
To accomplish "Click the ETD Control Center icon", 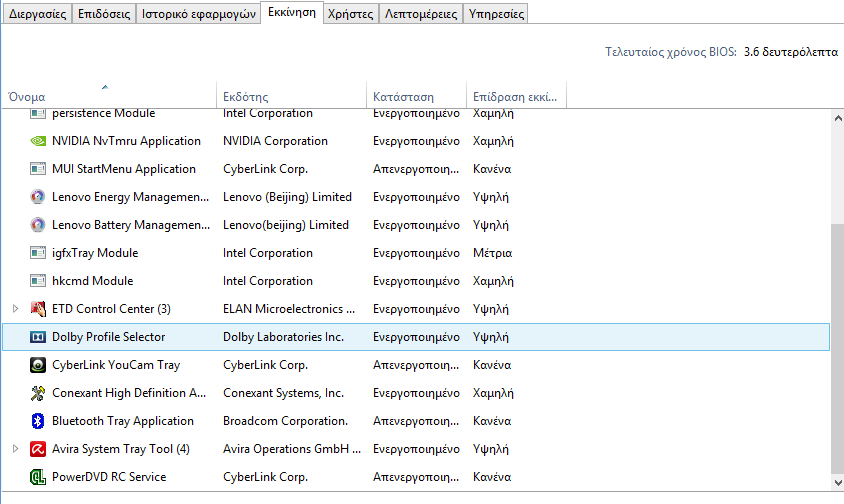I will point(38,309).
